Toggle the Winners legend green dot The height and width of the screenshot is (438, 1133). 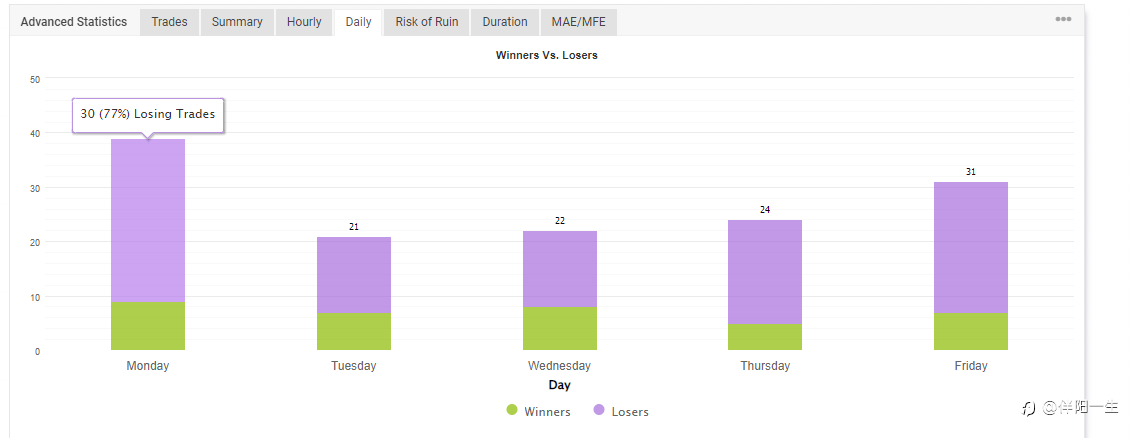pyautogui.click(x=512, y=410)
